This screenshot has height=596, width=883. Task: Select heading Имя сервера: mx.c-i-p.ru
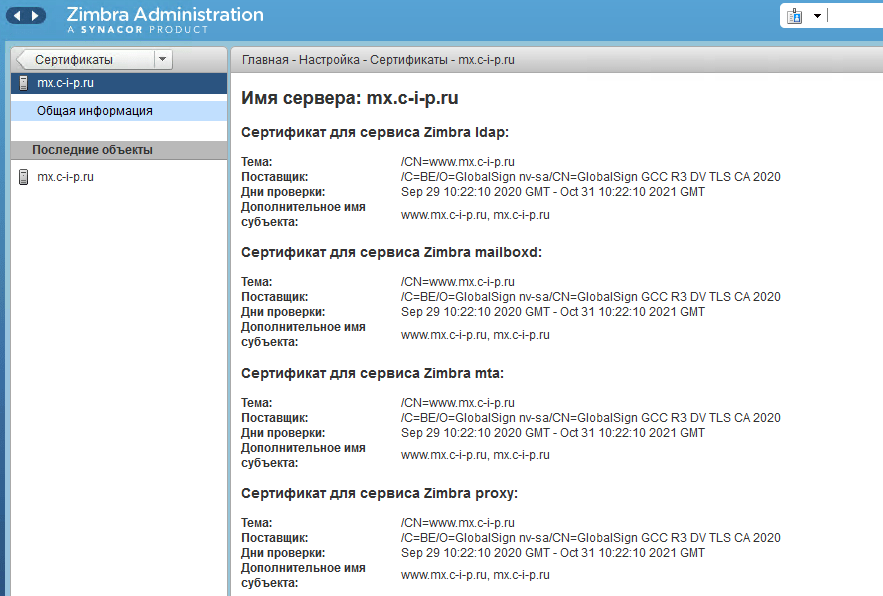(350, 98)
